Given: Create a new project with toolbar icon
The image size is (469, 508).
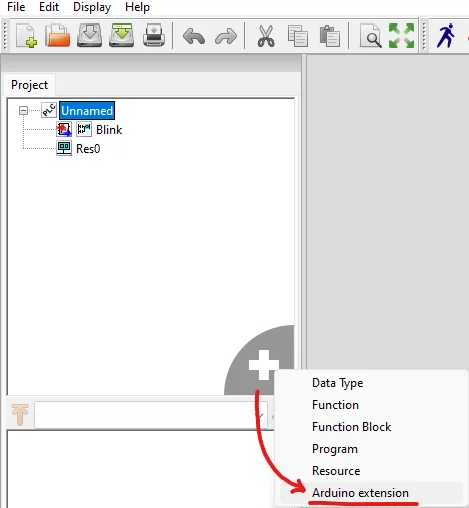Looking at the screenshot, I should [26, 35].
